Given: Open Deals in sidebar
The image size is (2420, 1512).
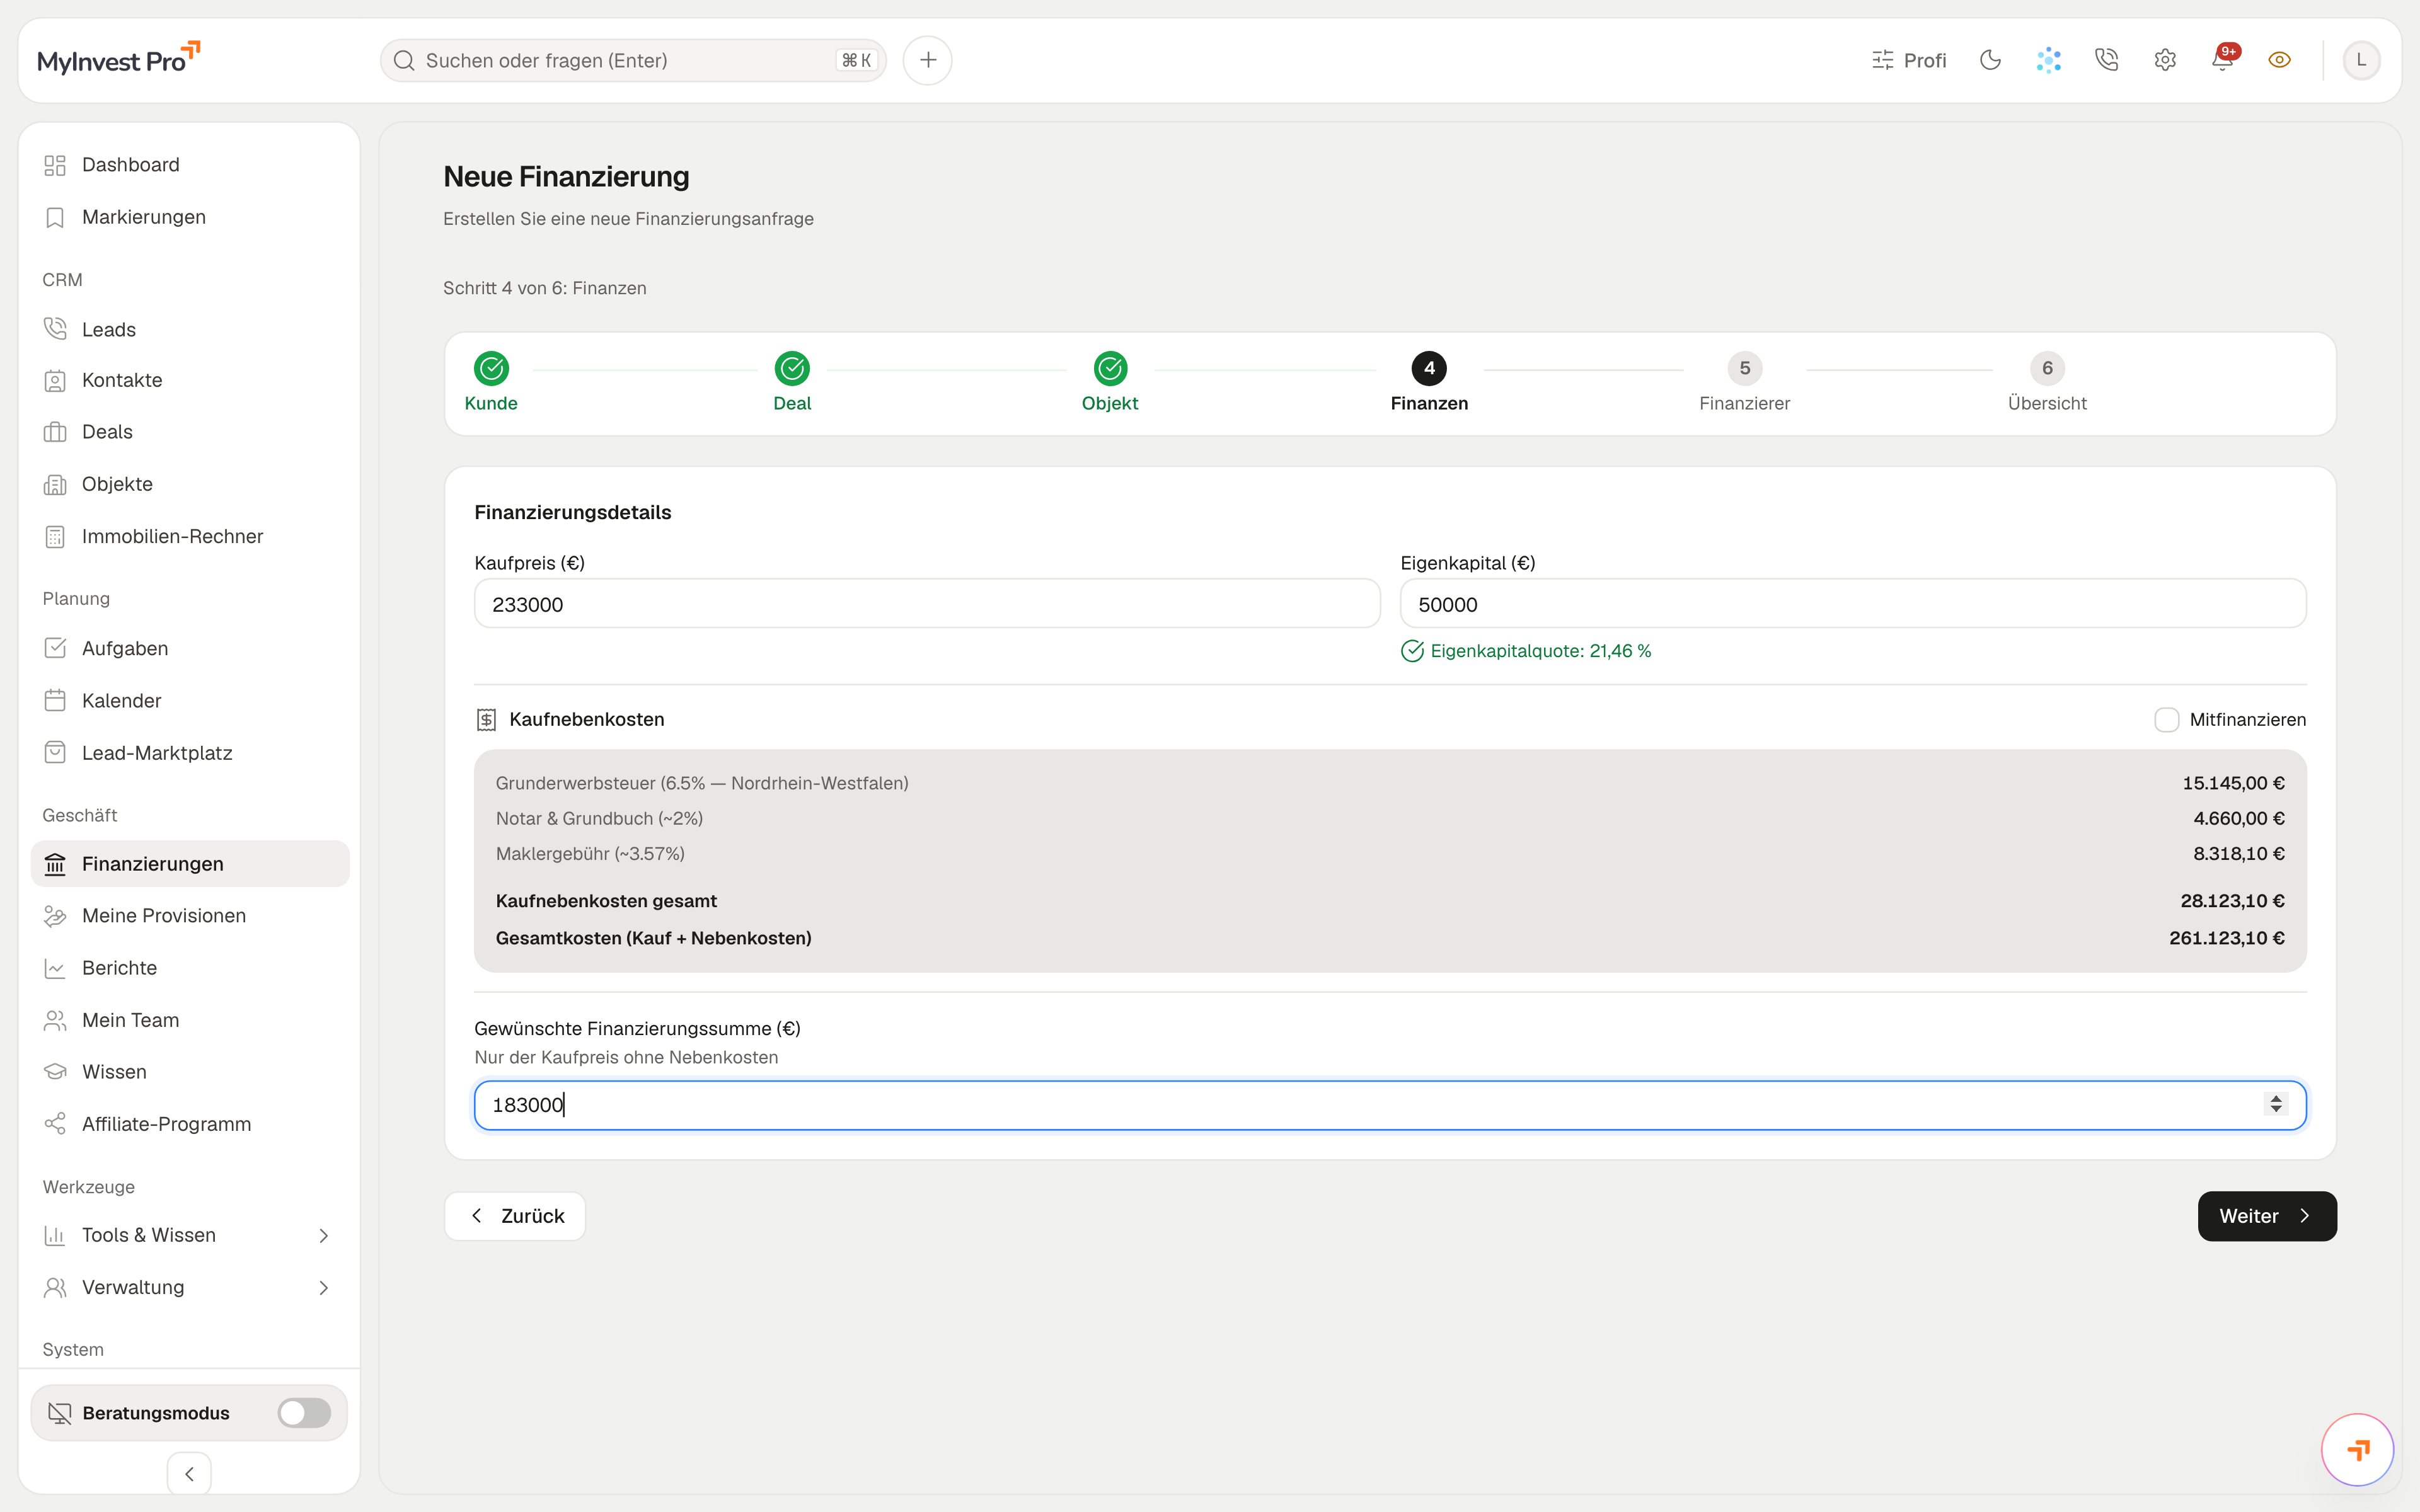Looking at the screenshot, I should pos(190,432).
